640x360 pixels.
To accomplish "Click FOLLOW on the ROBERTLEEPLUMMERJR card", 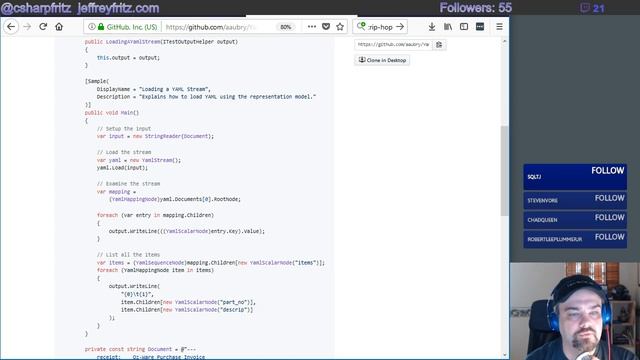I will [x=609, y=237].
